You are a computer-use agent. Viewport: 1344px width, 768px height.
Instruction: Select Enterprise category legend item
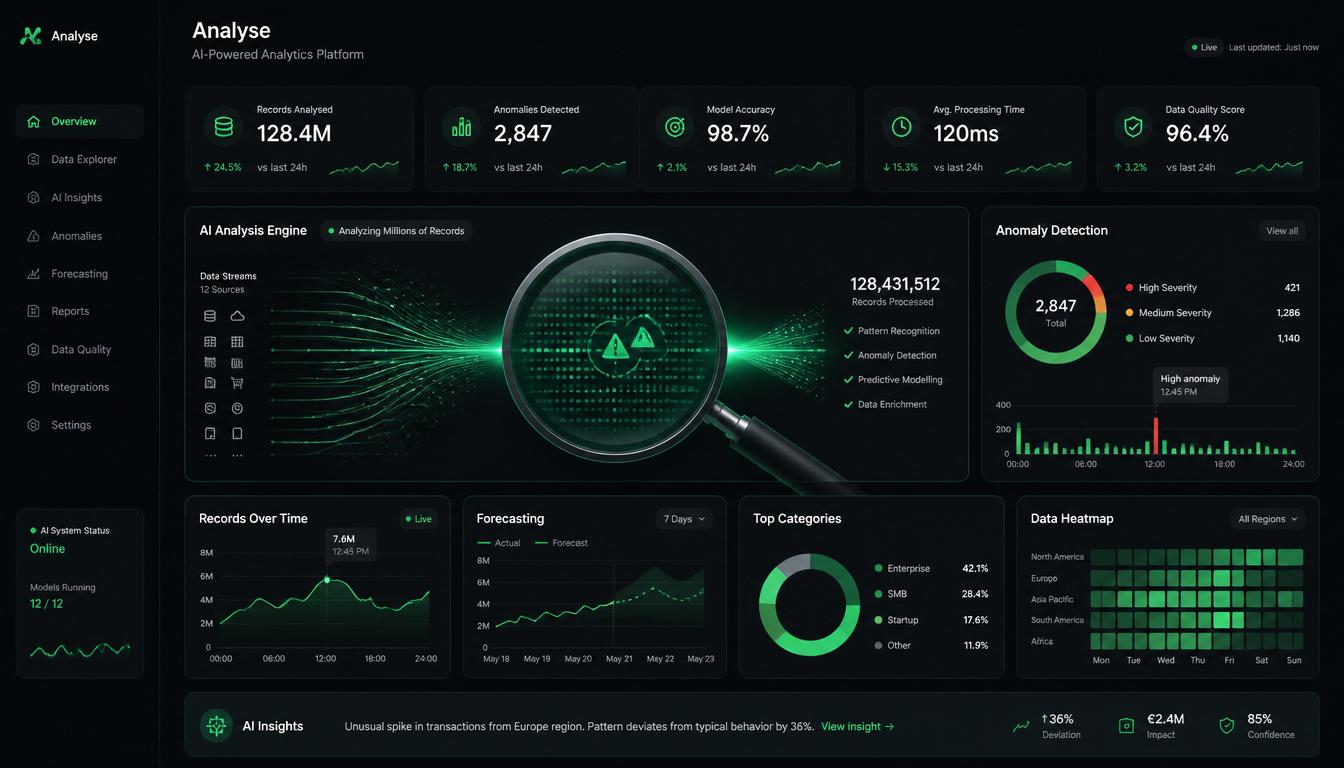931,568
